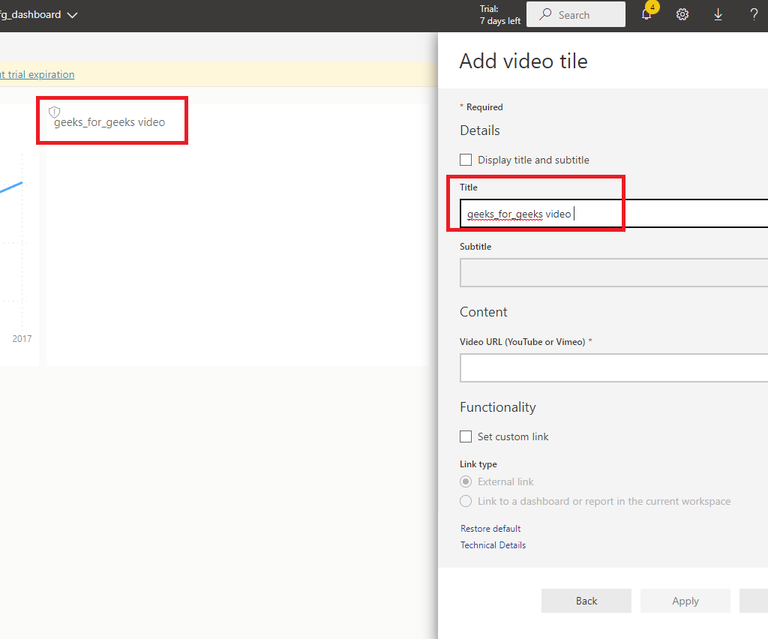The width and height of the screenshot is (768, 639).
Task: Expand the dashboard name dropdown chevron
Action: [x=72, y=15]
